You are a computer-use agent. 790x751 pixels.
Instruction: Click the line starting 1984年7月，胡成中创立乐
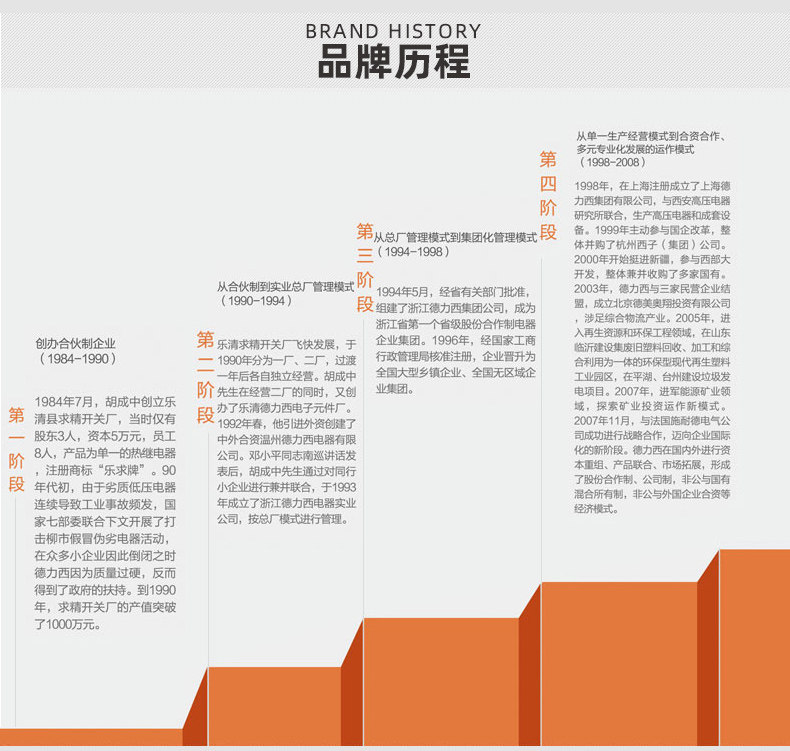tap(105, 402)
